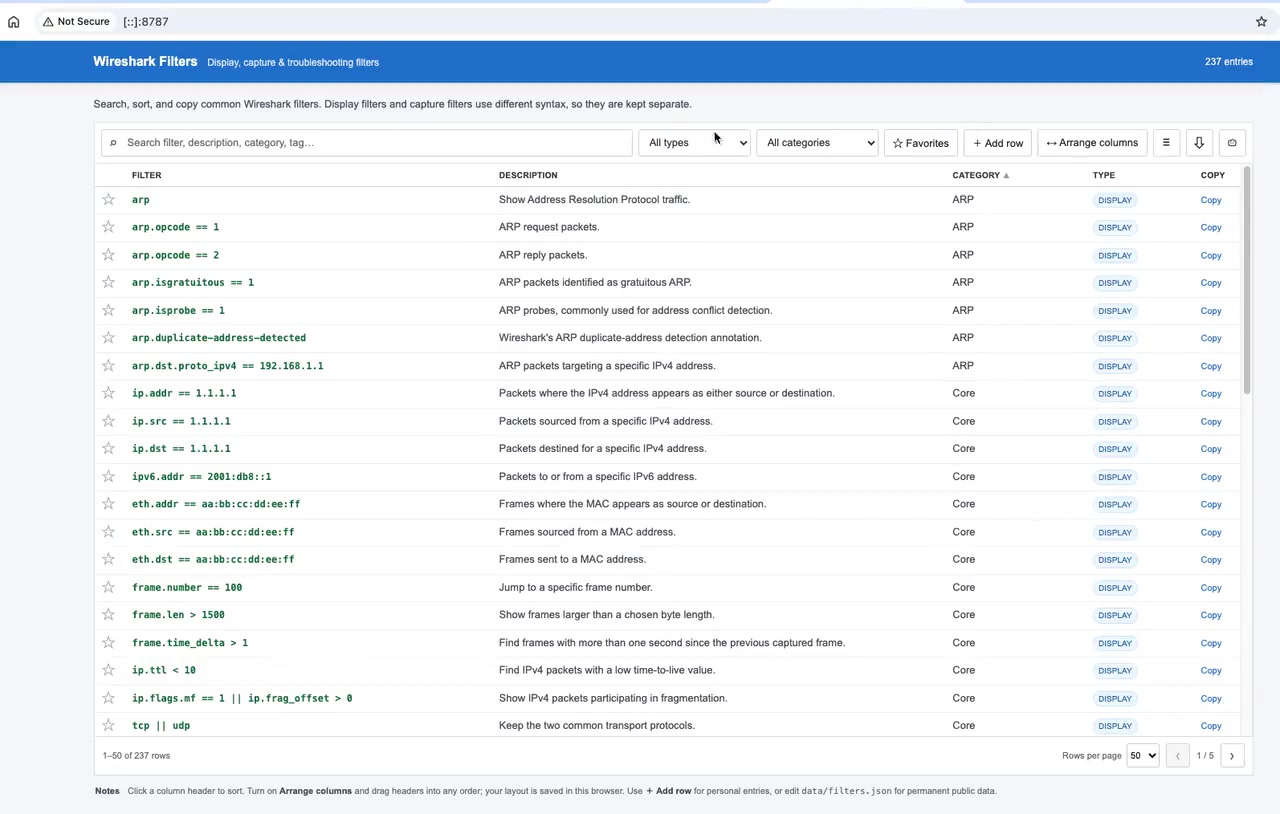
Task: Copy the arp.opcode == 1 filter
Action: coord(1211,227)
